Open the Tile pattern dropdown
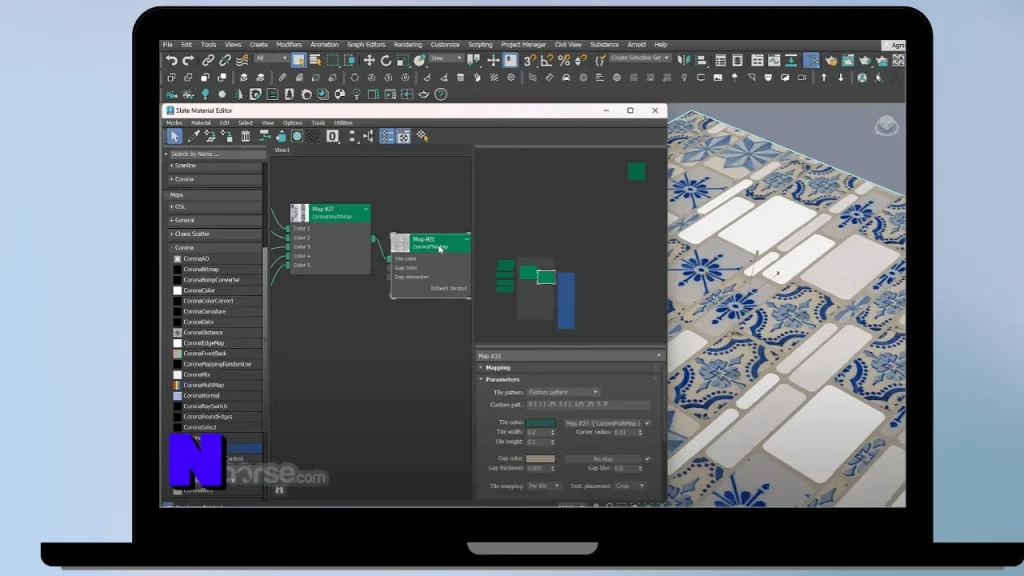The image size is (1024, 576). click(x=563, y=392)
